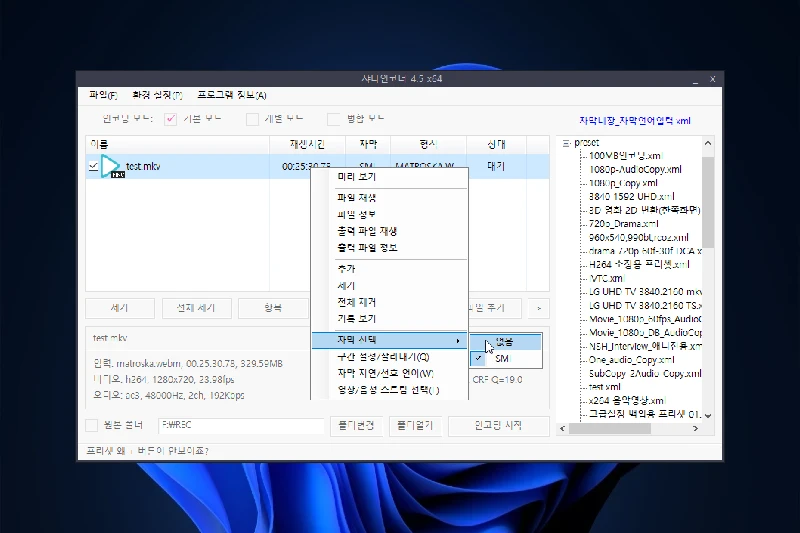Click the third button below the file list
This screenshot has height=533, width=800.
[273, 308]
